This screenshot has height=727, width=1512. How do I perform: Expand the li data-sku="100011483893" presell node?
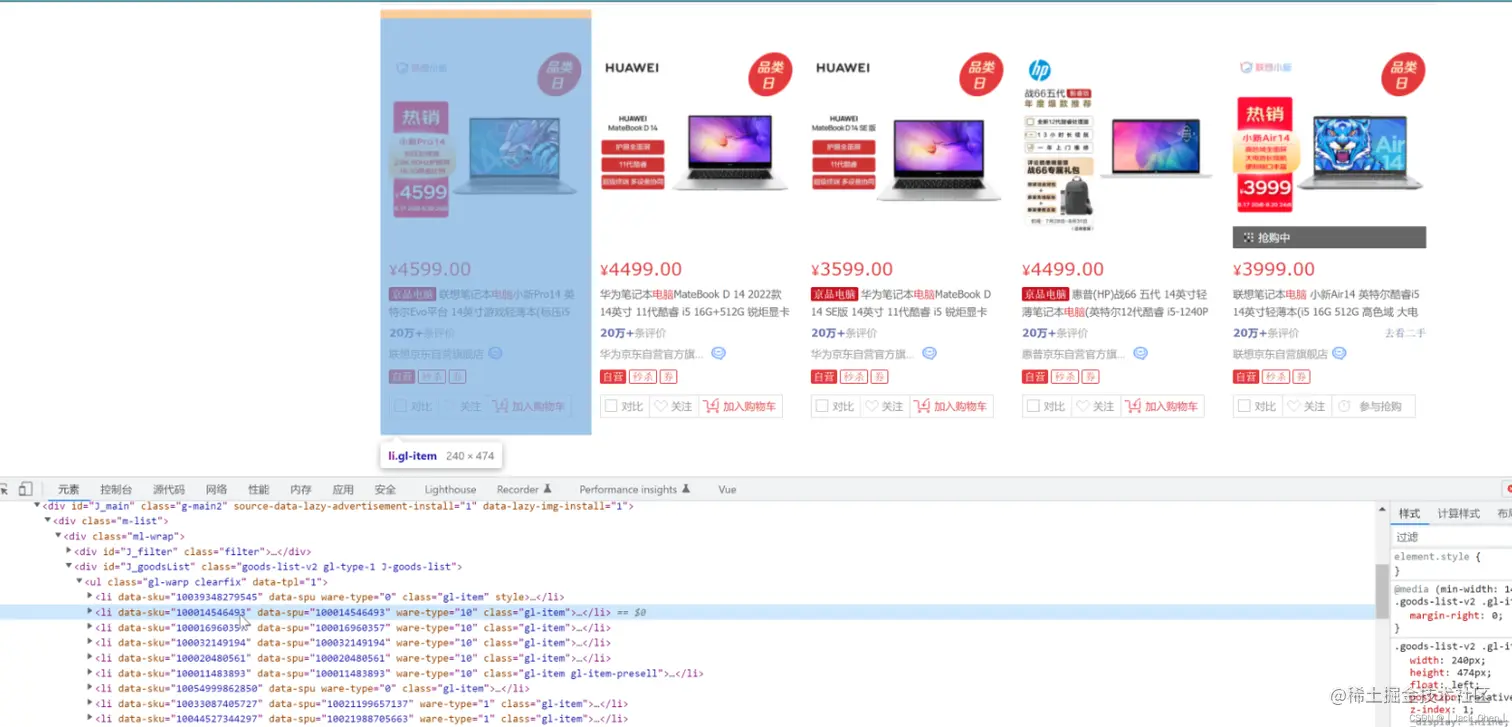click(91, 673)
